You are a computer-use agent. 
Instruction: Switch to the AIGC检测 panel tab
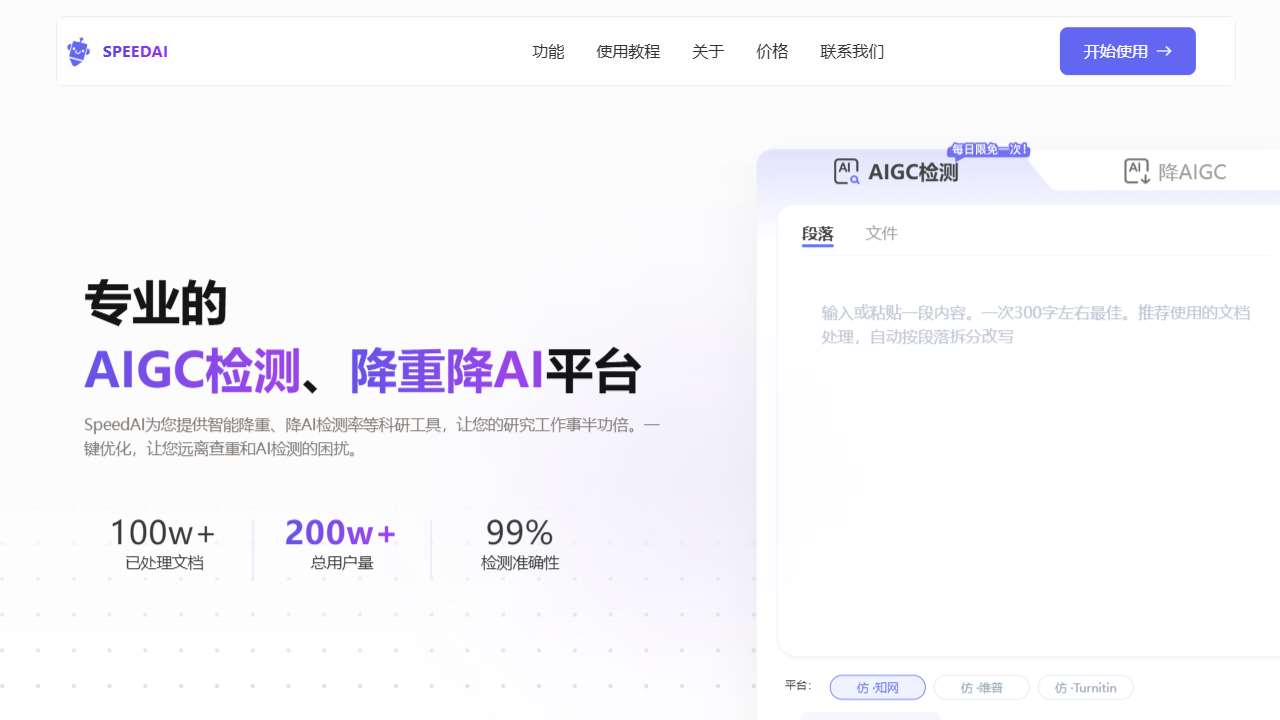coord(896,171)
